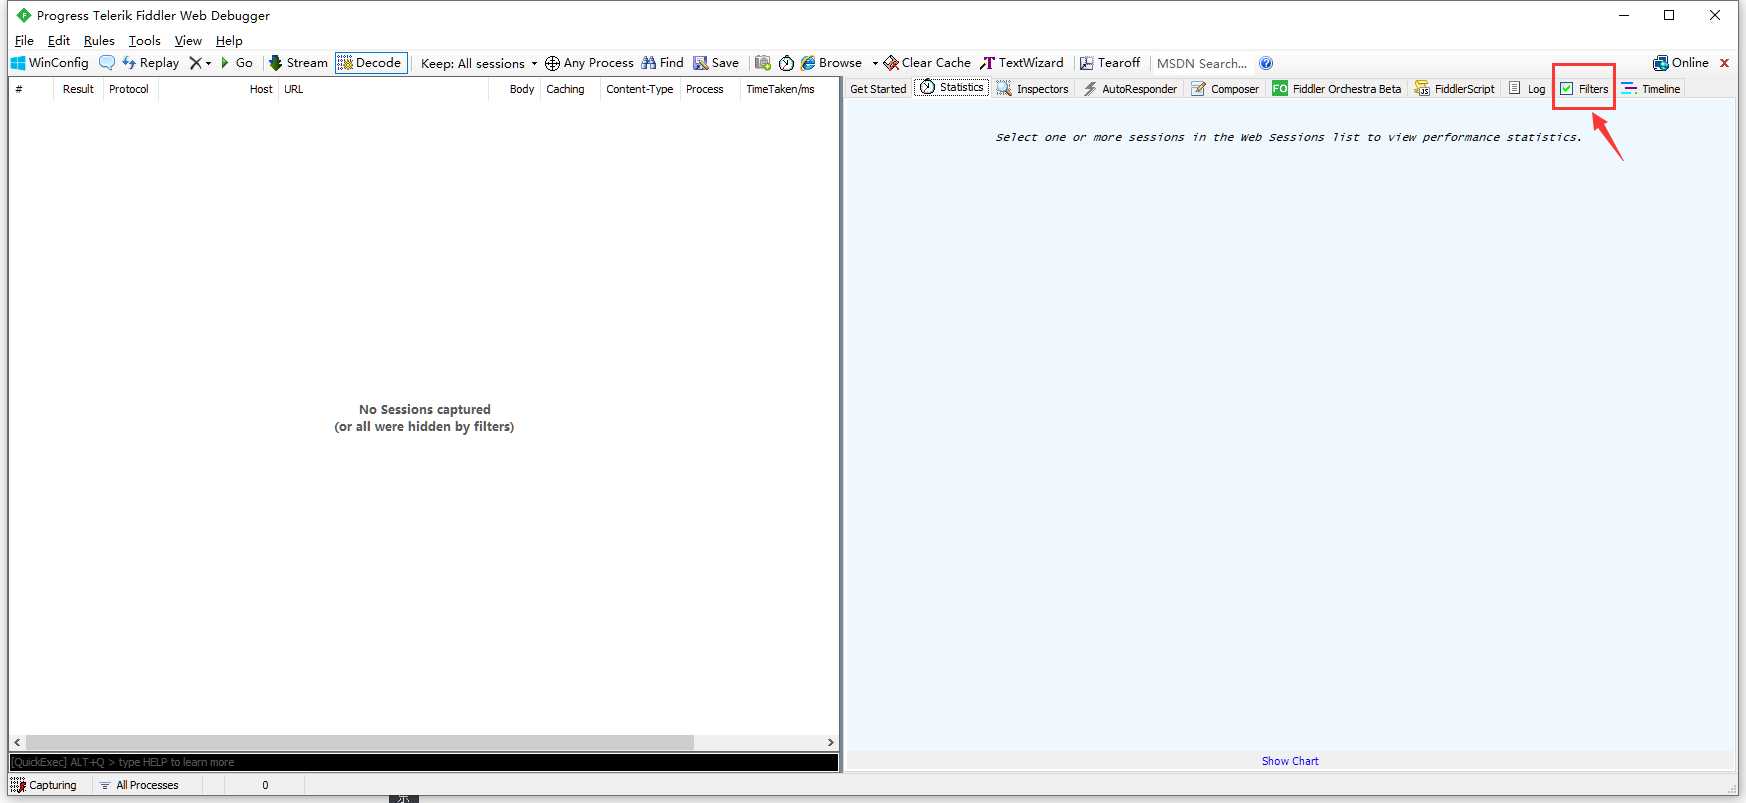Sort by the Content-Type column header
1746x803 pixels.
tap(641, 89)
